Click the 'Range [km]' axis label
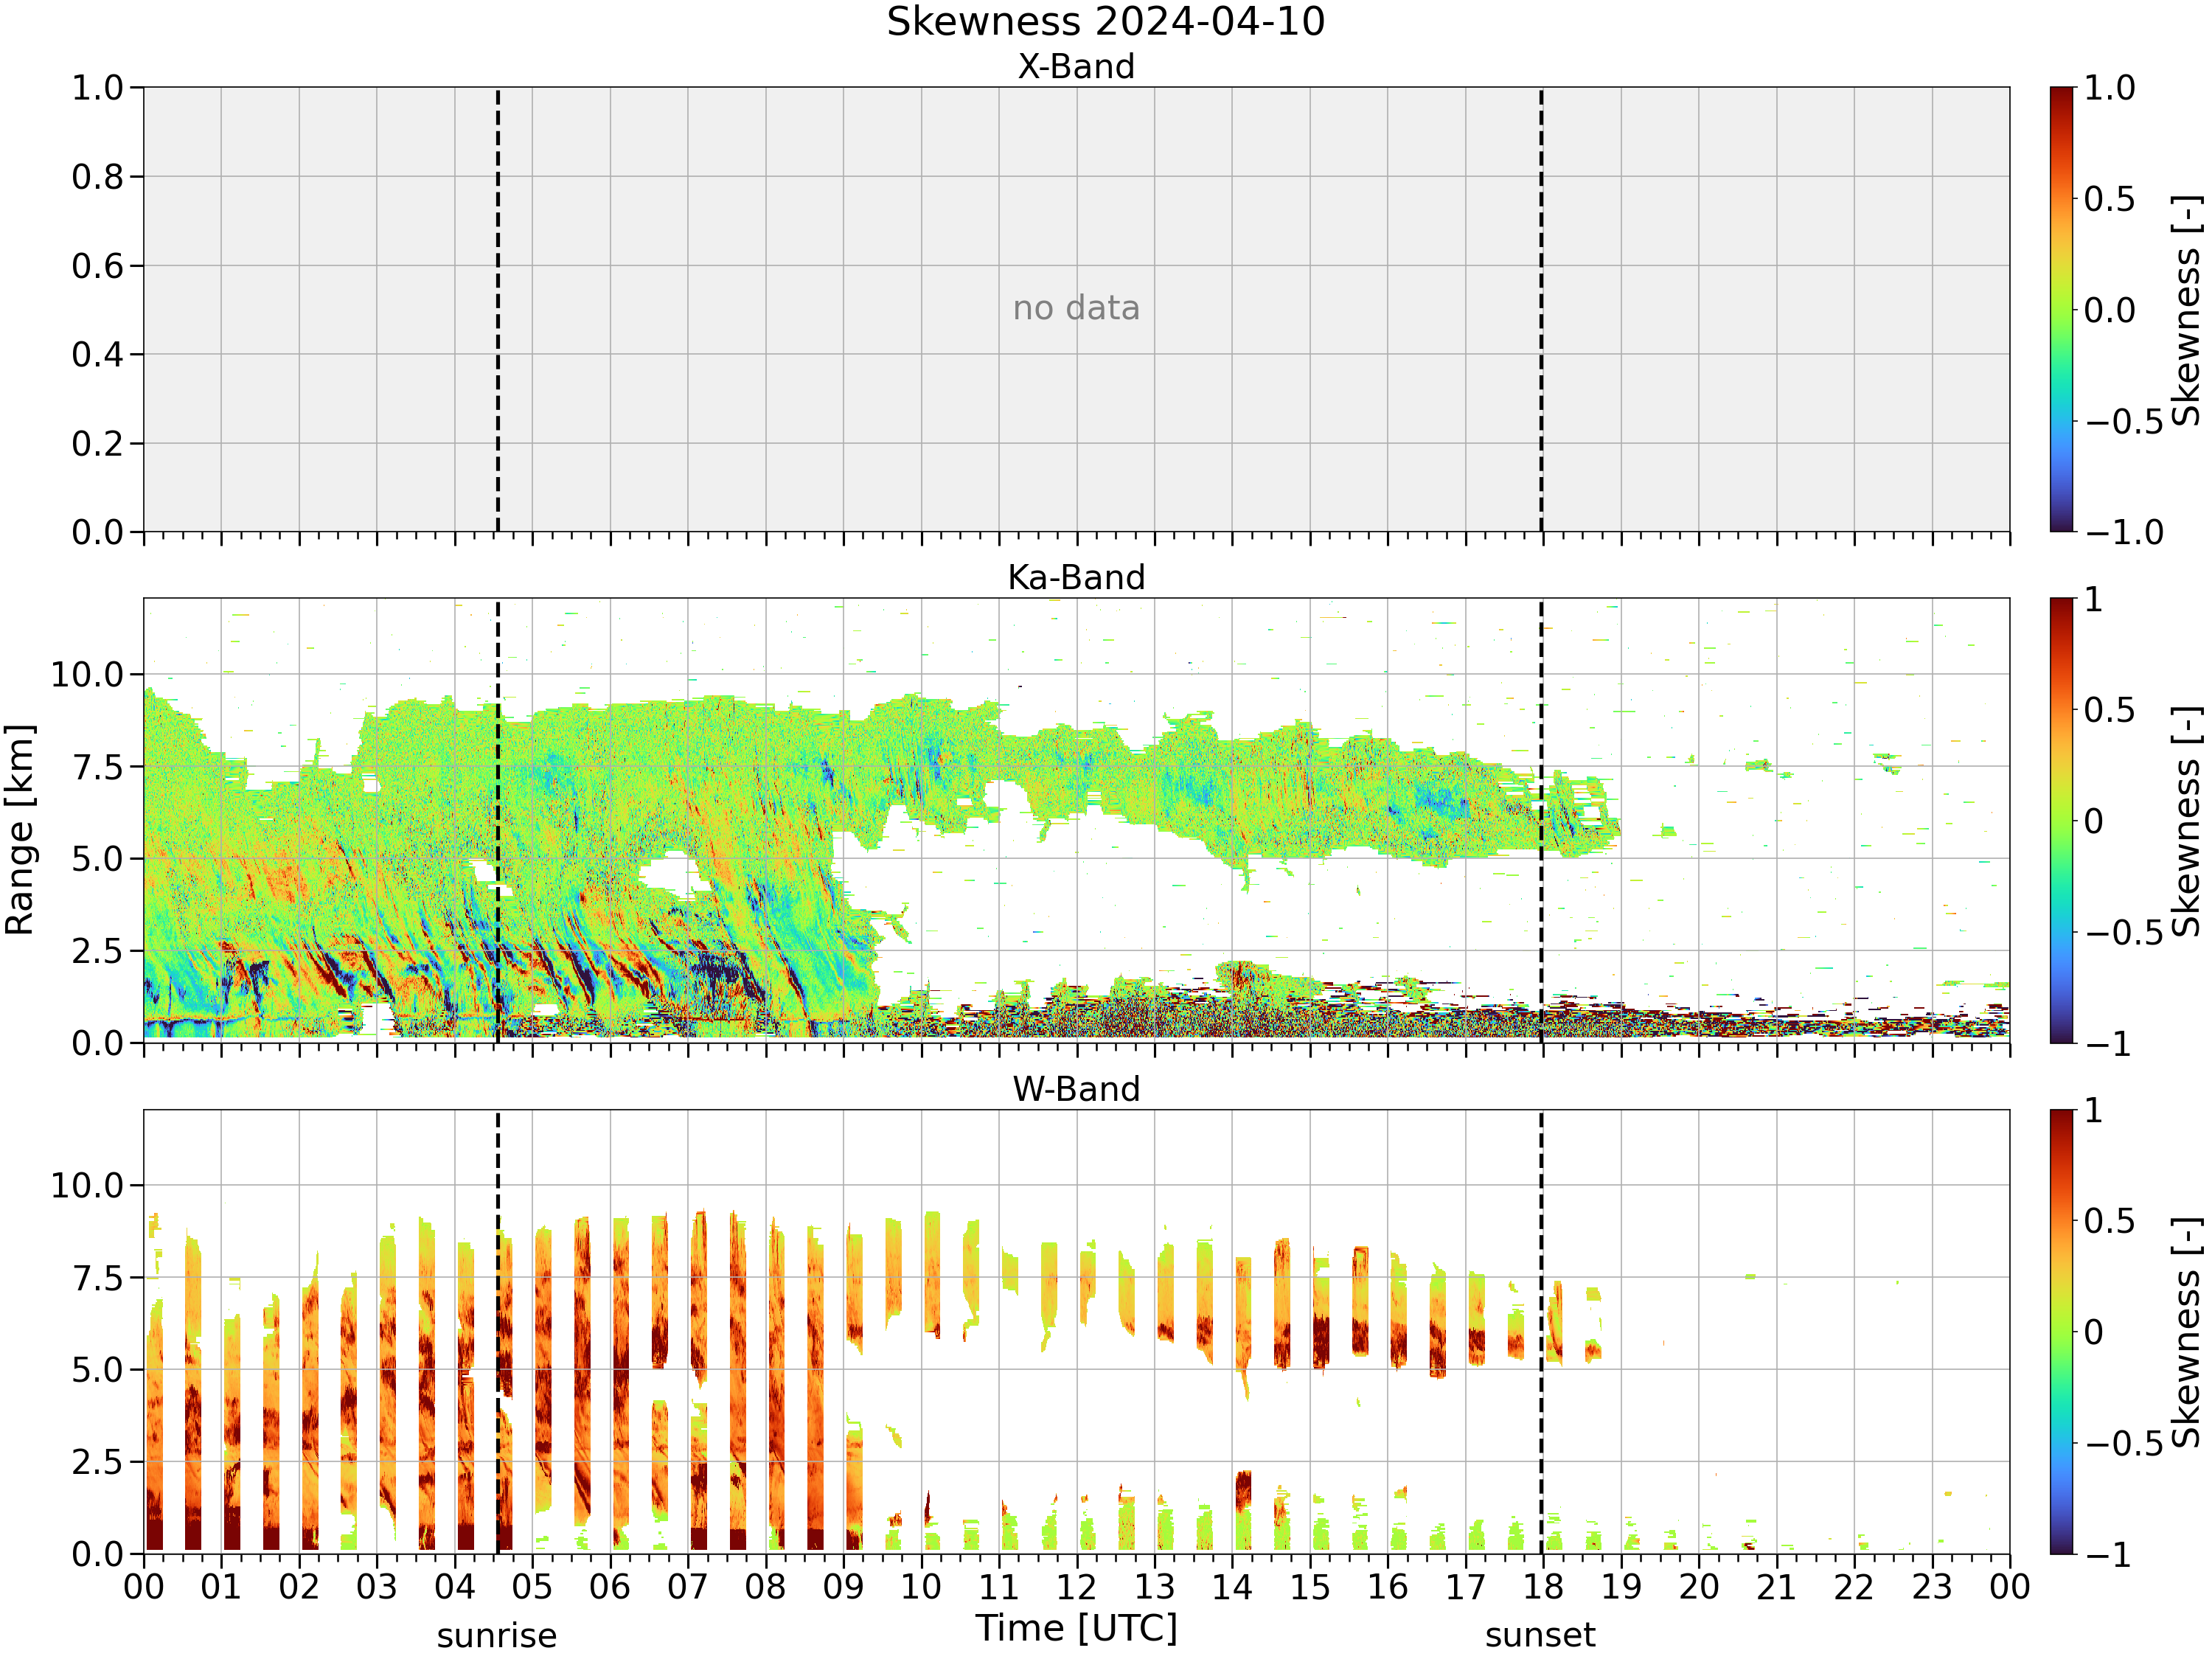The width and height of the screenshot is (2212, 1659). (20, 830)
